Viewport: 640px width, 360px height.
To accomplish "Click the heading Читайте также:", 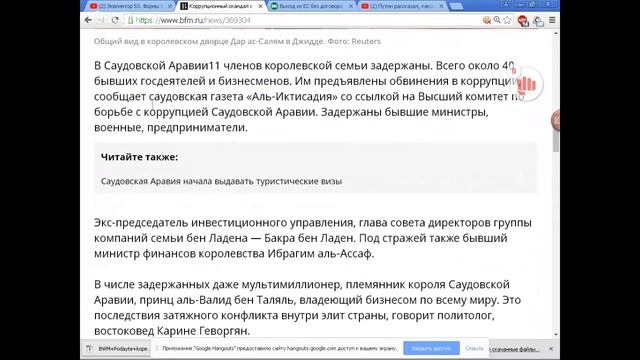I will [x=139, y=157].
